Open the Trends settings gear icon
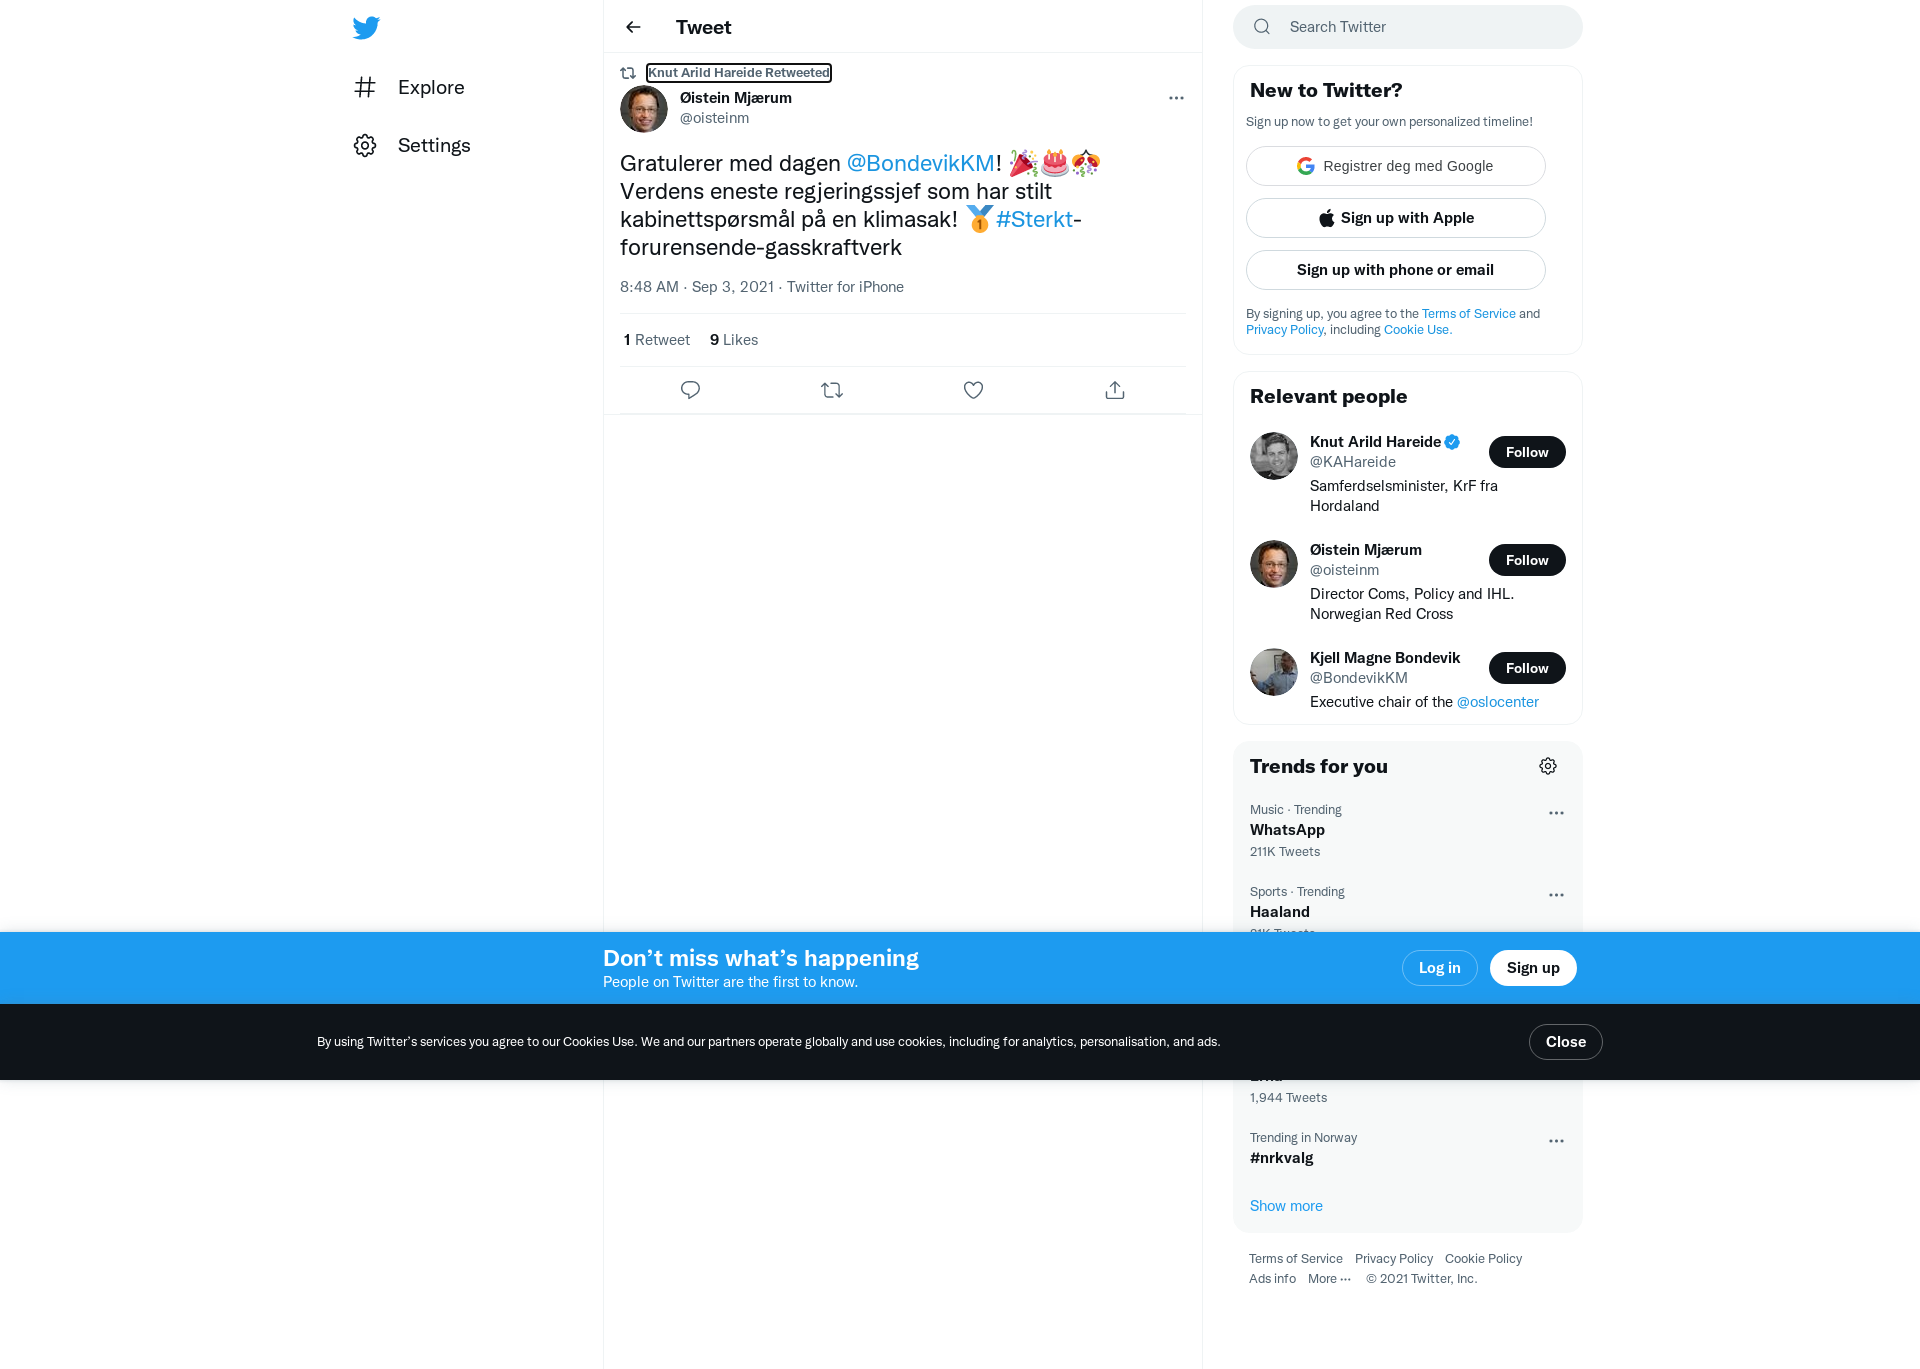Screen dimensions: 1920x1369 [x=1548, y=766]
